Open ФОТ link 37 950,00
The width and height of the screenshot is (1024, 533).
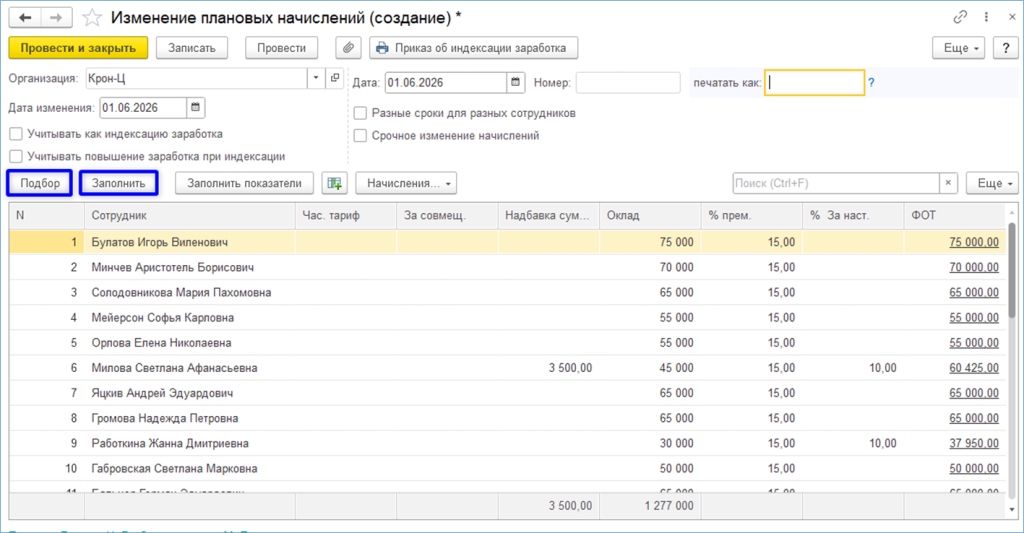click(974, 444)
